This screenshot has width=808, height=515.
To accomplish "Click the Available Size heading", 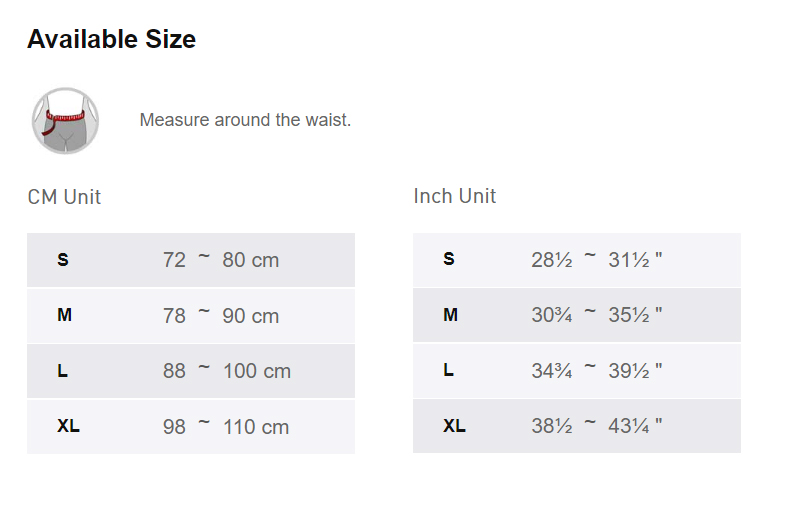I will point(111,39).
